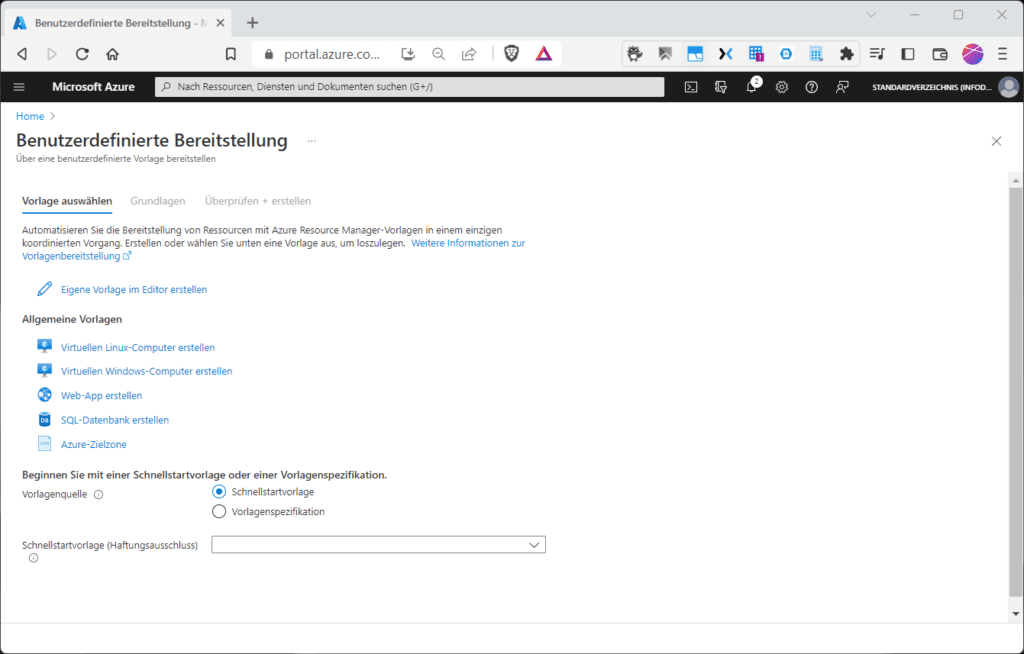Toggle the browser sidebar panel icon
1024x654 pixels.
[908, 54]
